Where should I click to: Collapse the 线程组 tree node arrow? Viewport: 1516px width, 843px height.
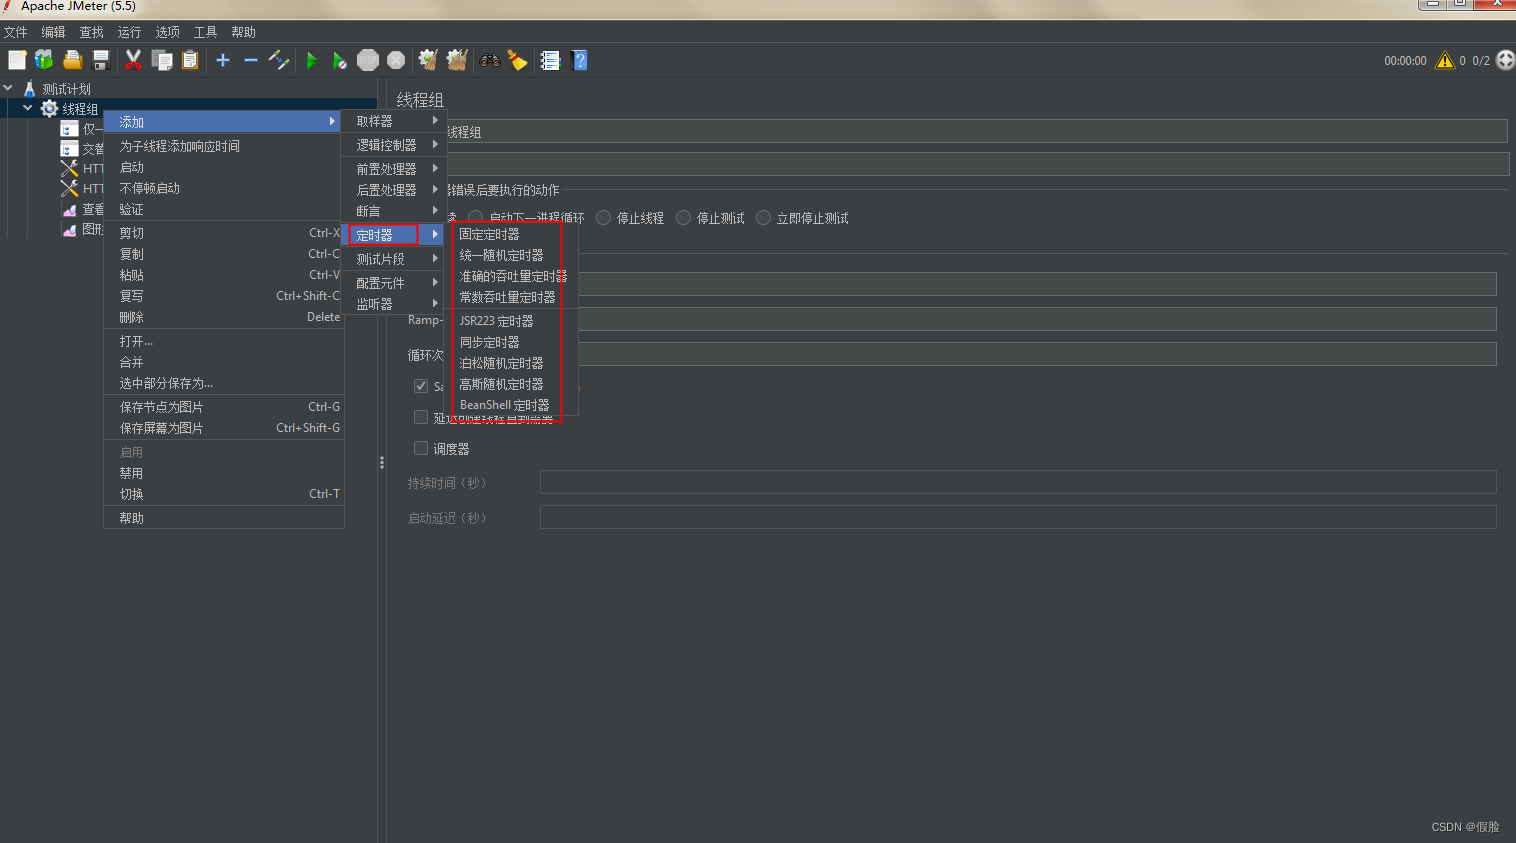(28, 108)
